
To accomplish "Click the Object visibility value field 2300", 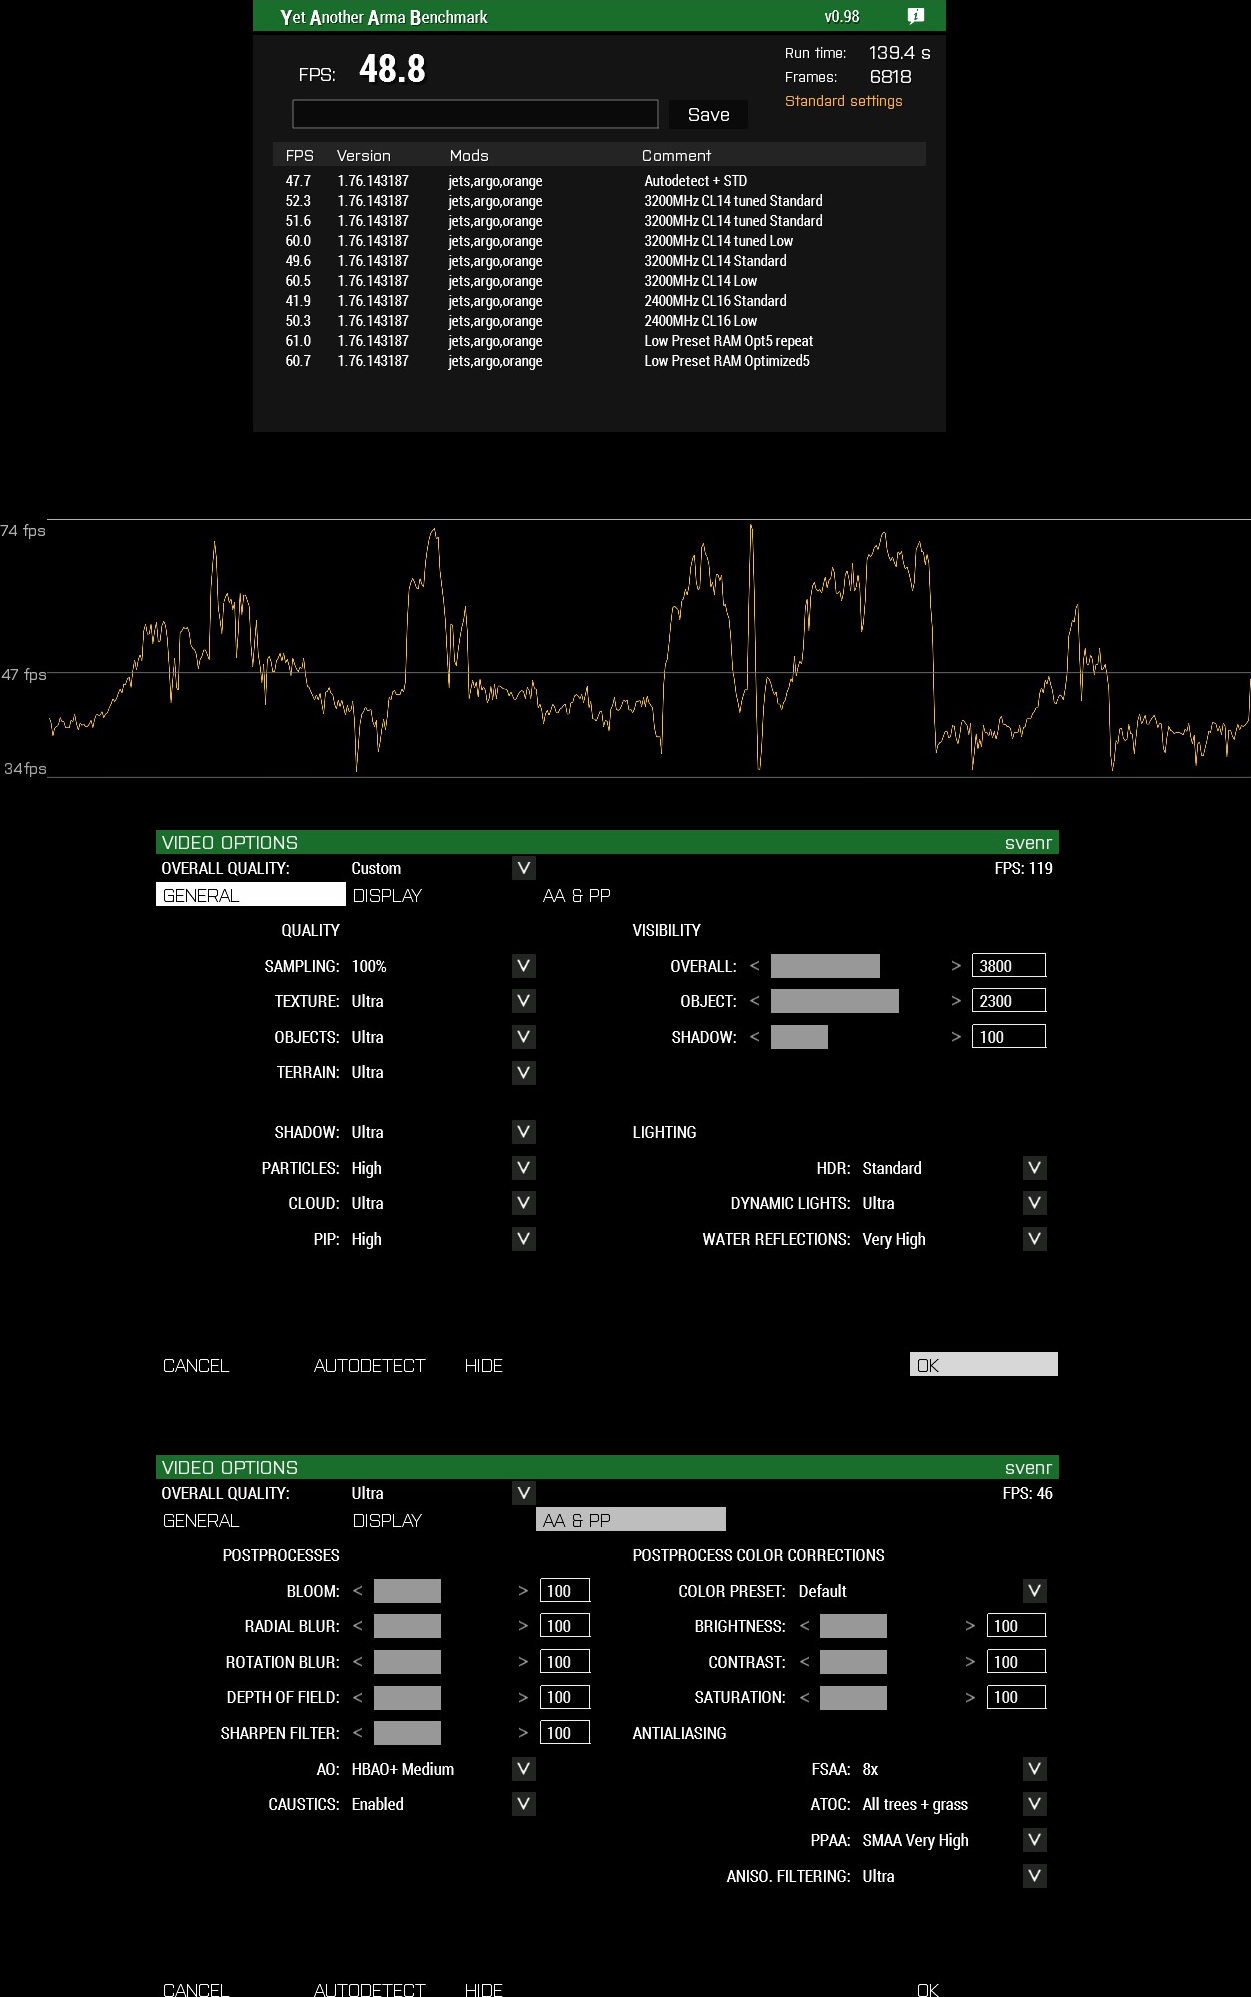I will click(x=1009, y=1001).
